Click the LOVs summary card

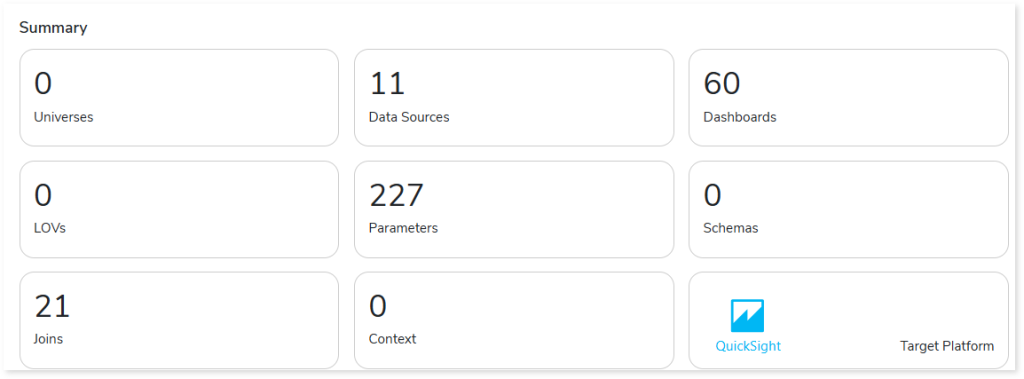(x=179, y=210)
